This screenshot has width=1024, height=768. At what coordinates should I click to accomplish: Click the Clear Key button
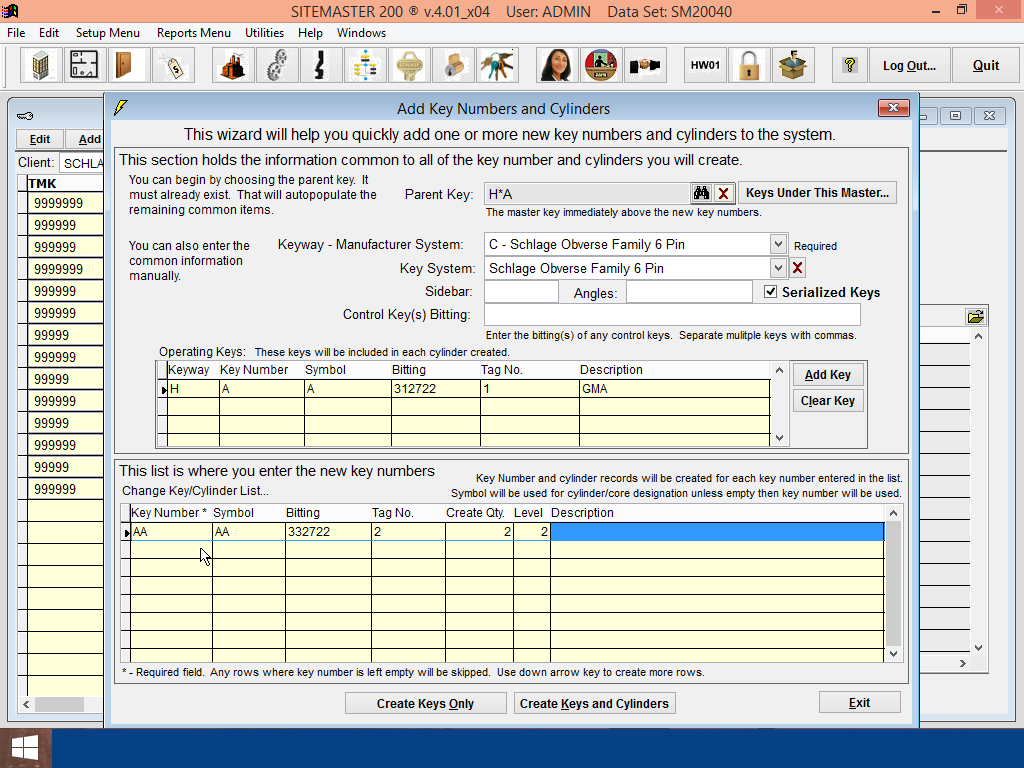pos(827,401)
